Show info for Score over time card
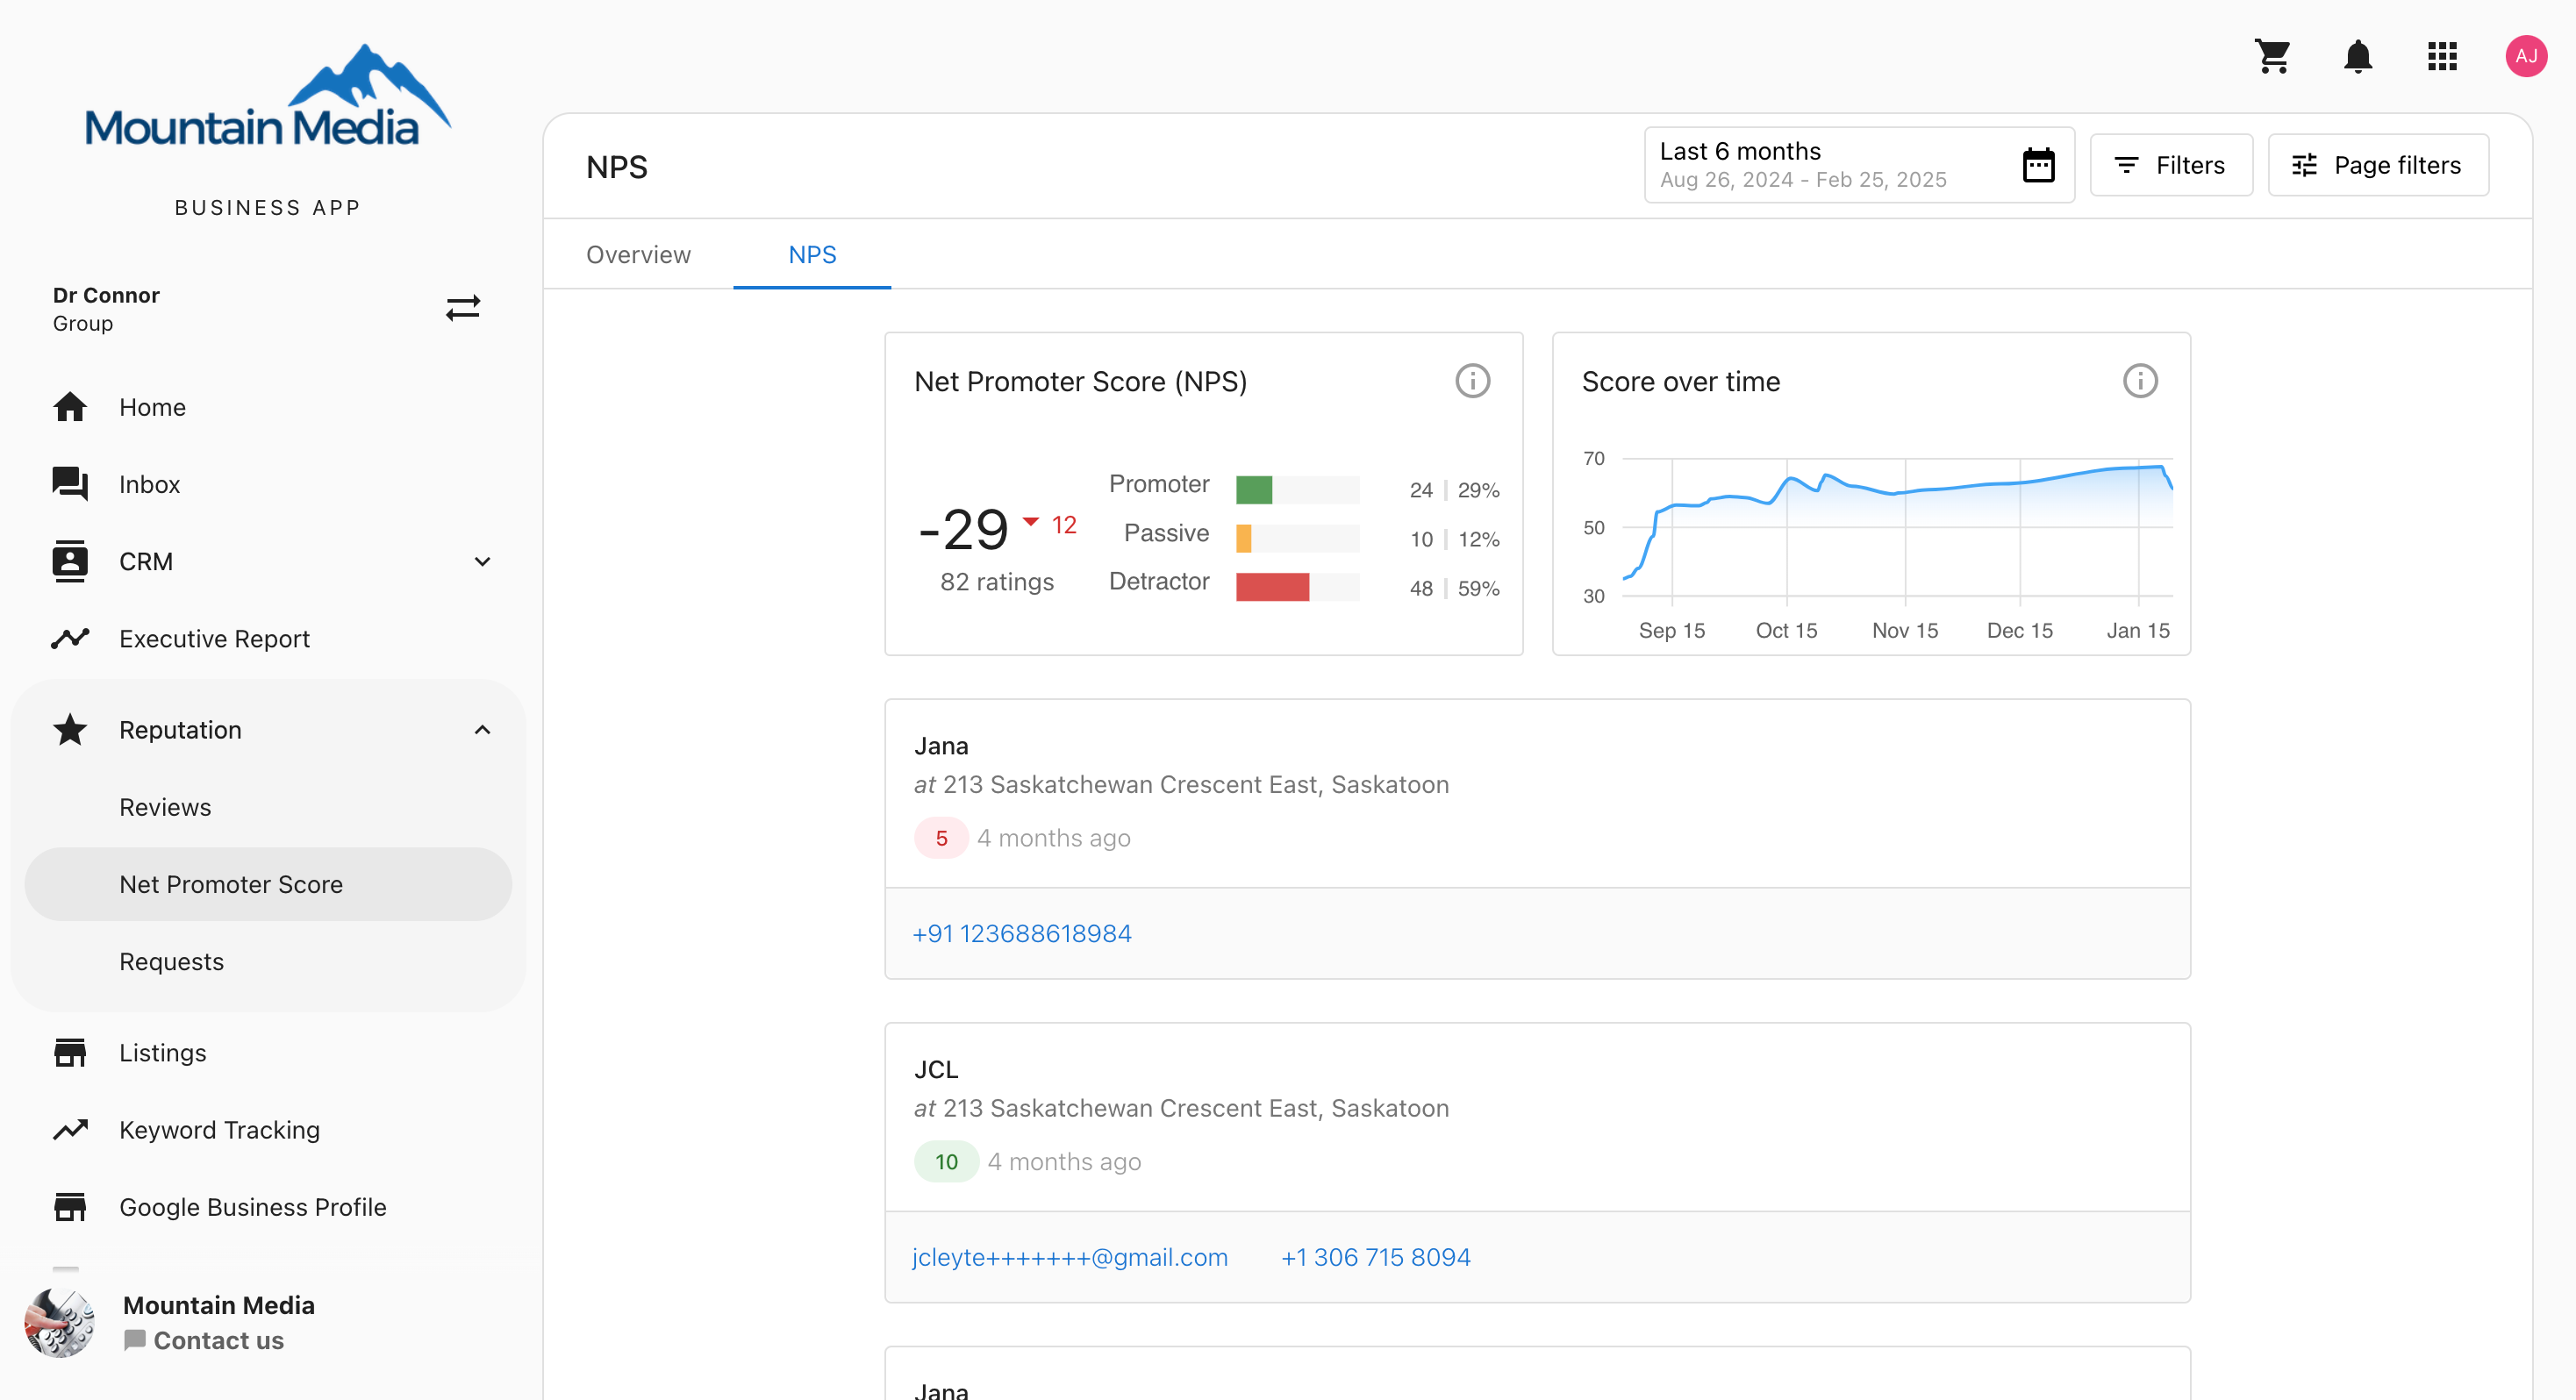2576x1400 pixels. click(2140, 381)
